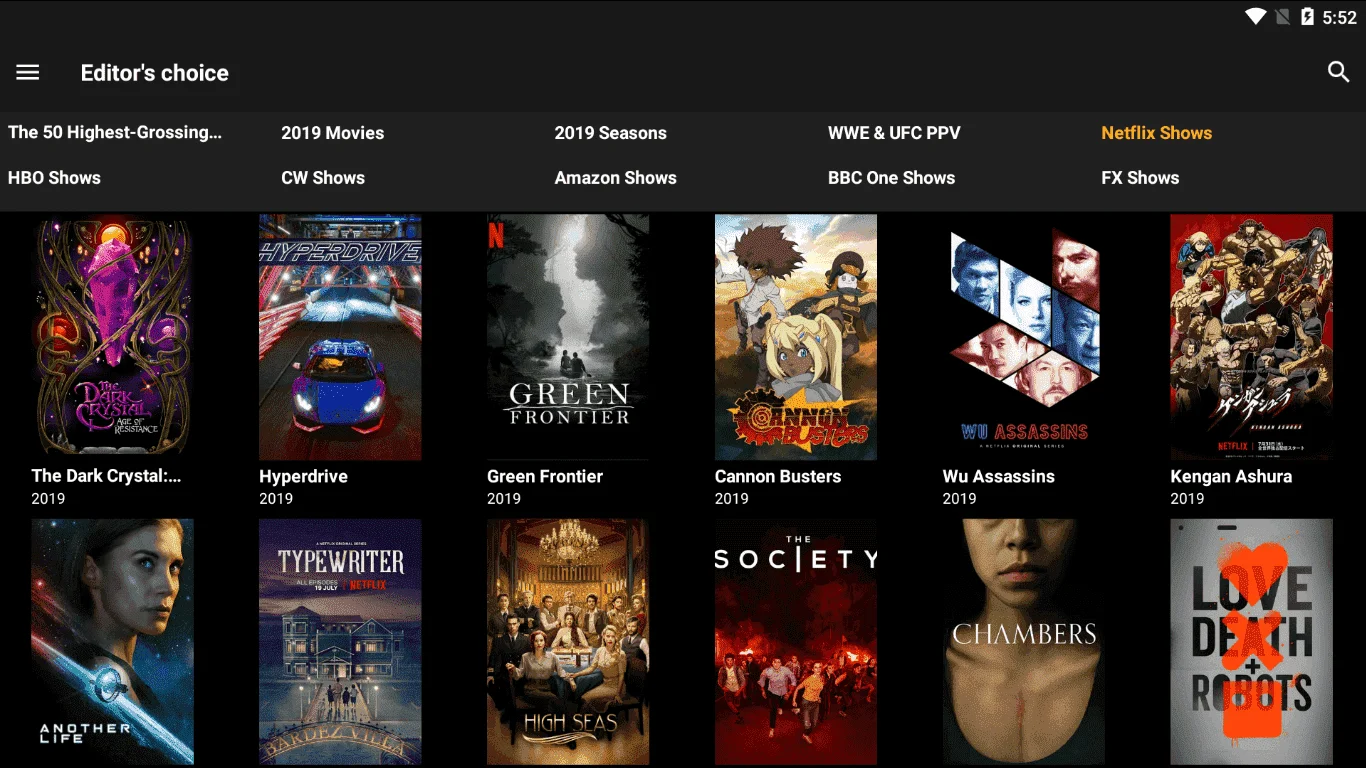The width and height of the screenshot is (1366, 768).
Task: Show the WWE & UFC PPV category
Action: (894, 133)
